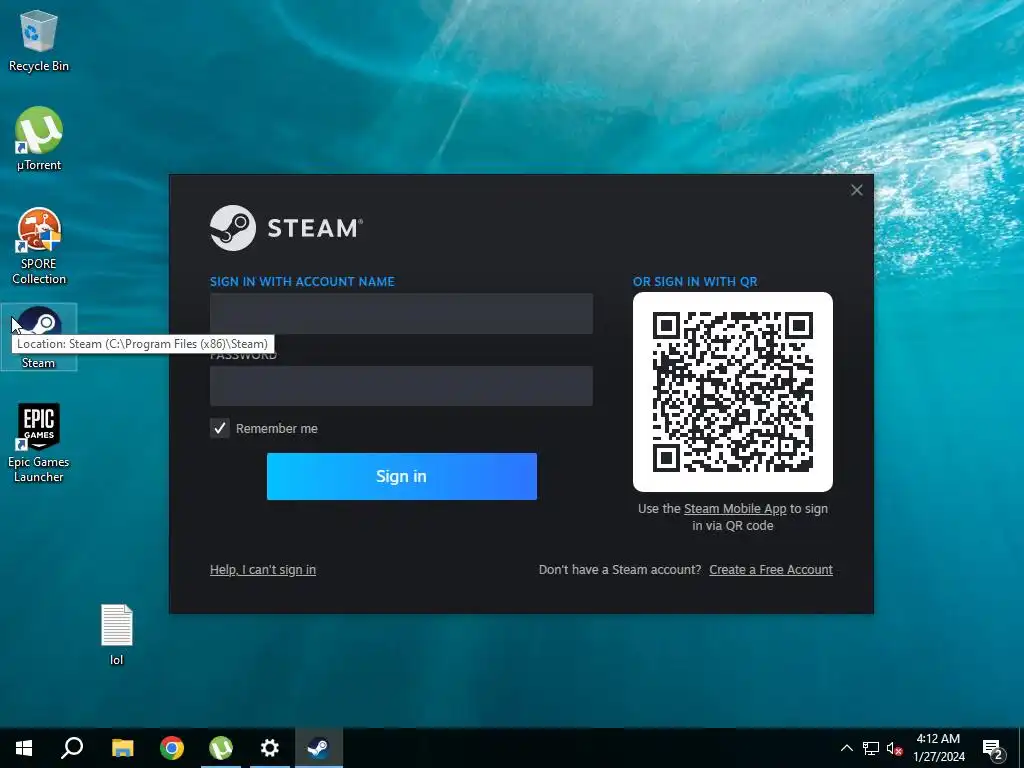Close the Steam sign-in window
Image resolution: width=1024 pixels, height=768 pixels.
pyautogui.click(x=857, y=190)
